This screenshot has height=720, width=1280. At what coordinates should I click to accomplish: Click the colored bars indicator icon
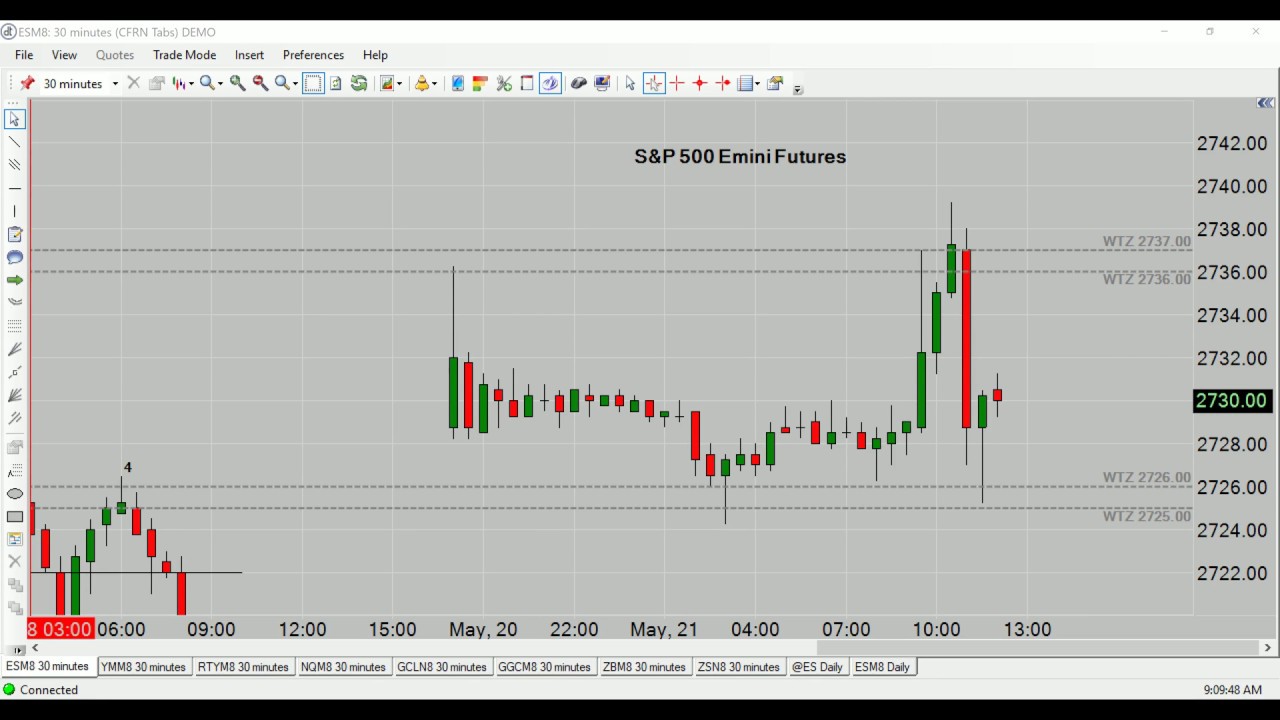(480, 84)
